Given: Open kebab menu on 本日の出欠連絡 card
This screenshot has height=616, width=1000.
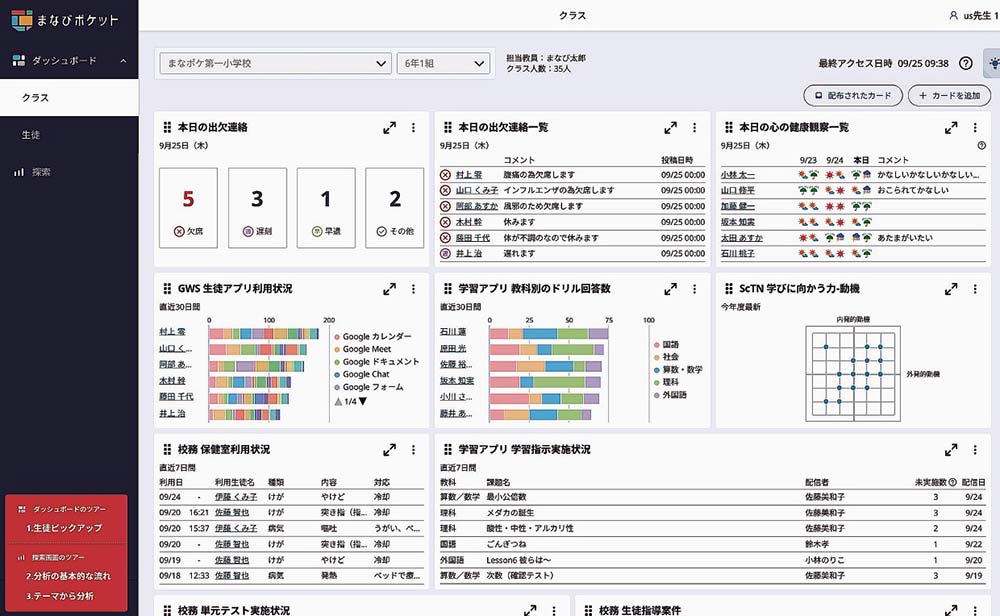Looking at the screenshot, I should (414, 128).
